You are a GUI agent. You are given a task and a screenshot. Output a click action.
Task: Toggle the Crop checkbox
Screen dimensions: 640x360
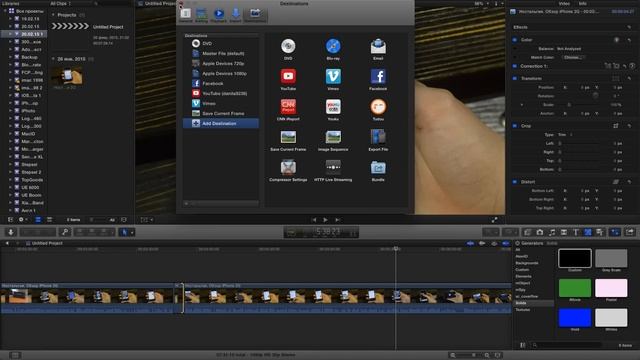point(515,126)
